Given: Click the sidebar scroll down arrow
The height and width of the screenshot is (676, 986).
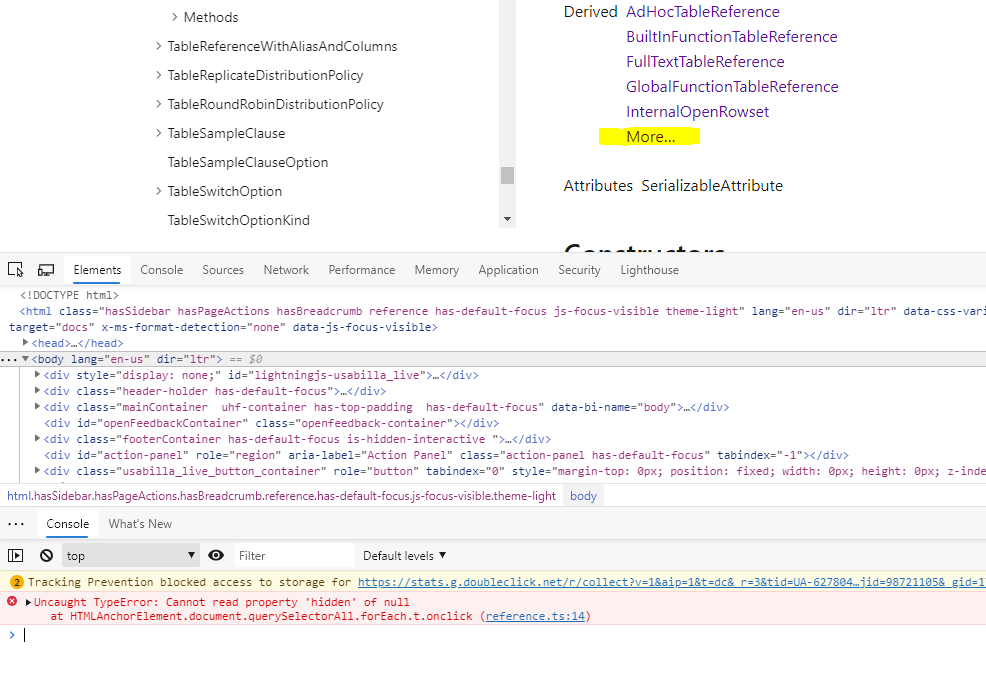Looking at the screenshot, I should click(x=507, y=219).
